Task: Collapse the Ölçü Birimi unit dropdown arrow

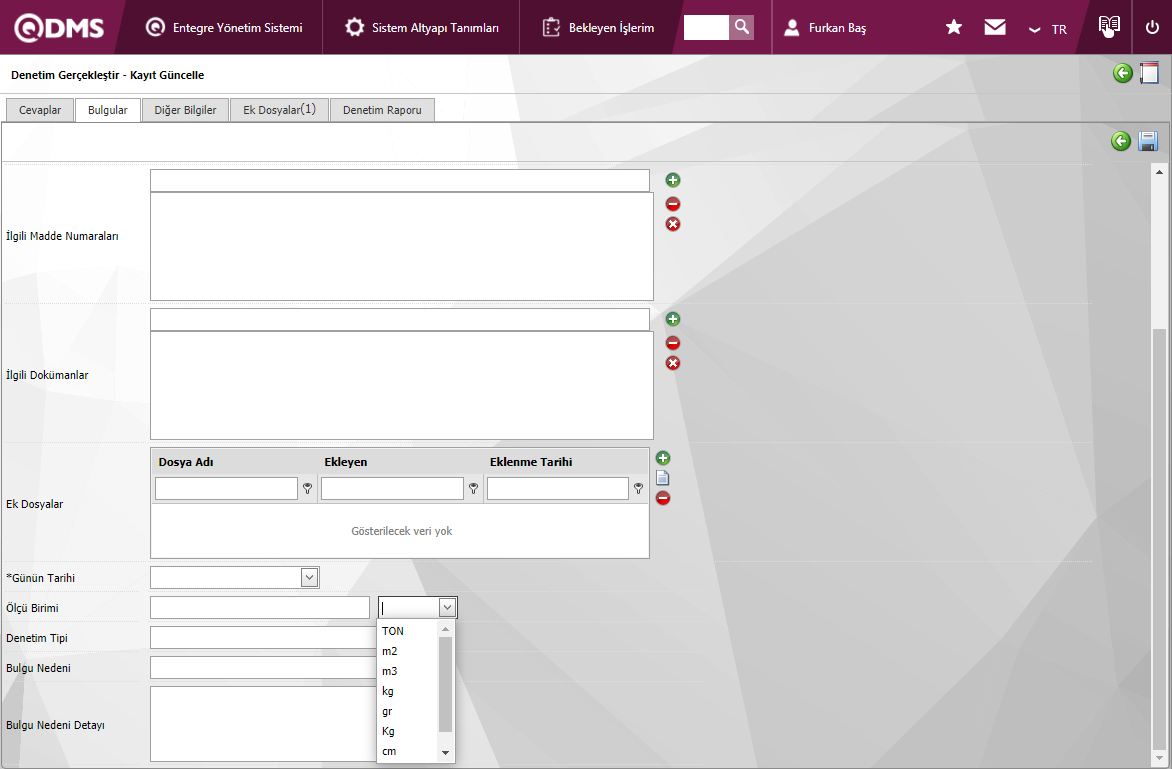Action: pyautogui.click(x=447, y=608)
